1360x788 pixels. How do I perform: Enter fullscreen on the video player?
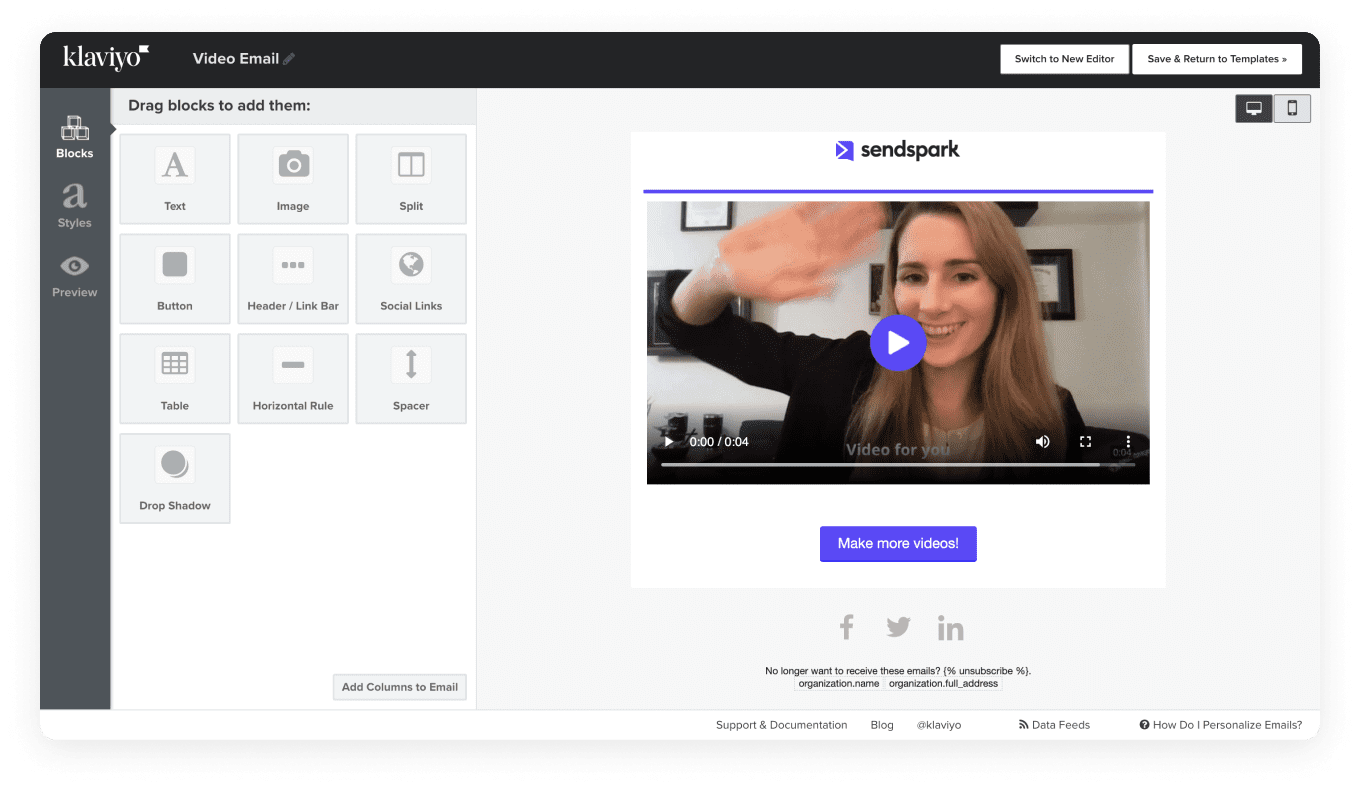click(x=1086, y=441)
